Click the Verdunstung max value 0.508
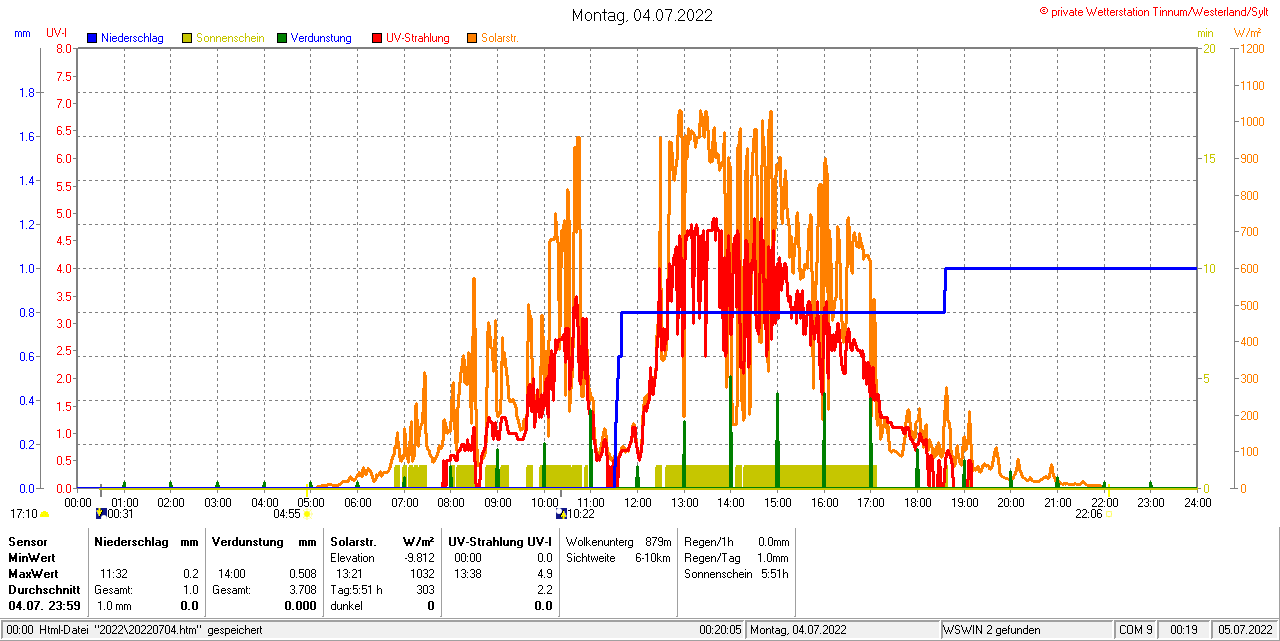The image size is (1280, 641). click(x=302, y=574)
